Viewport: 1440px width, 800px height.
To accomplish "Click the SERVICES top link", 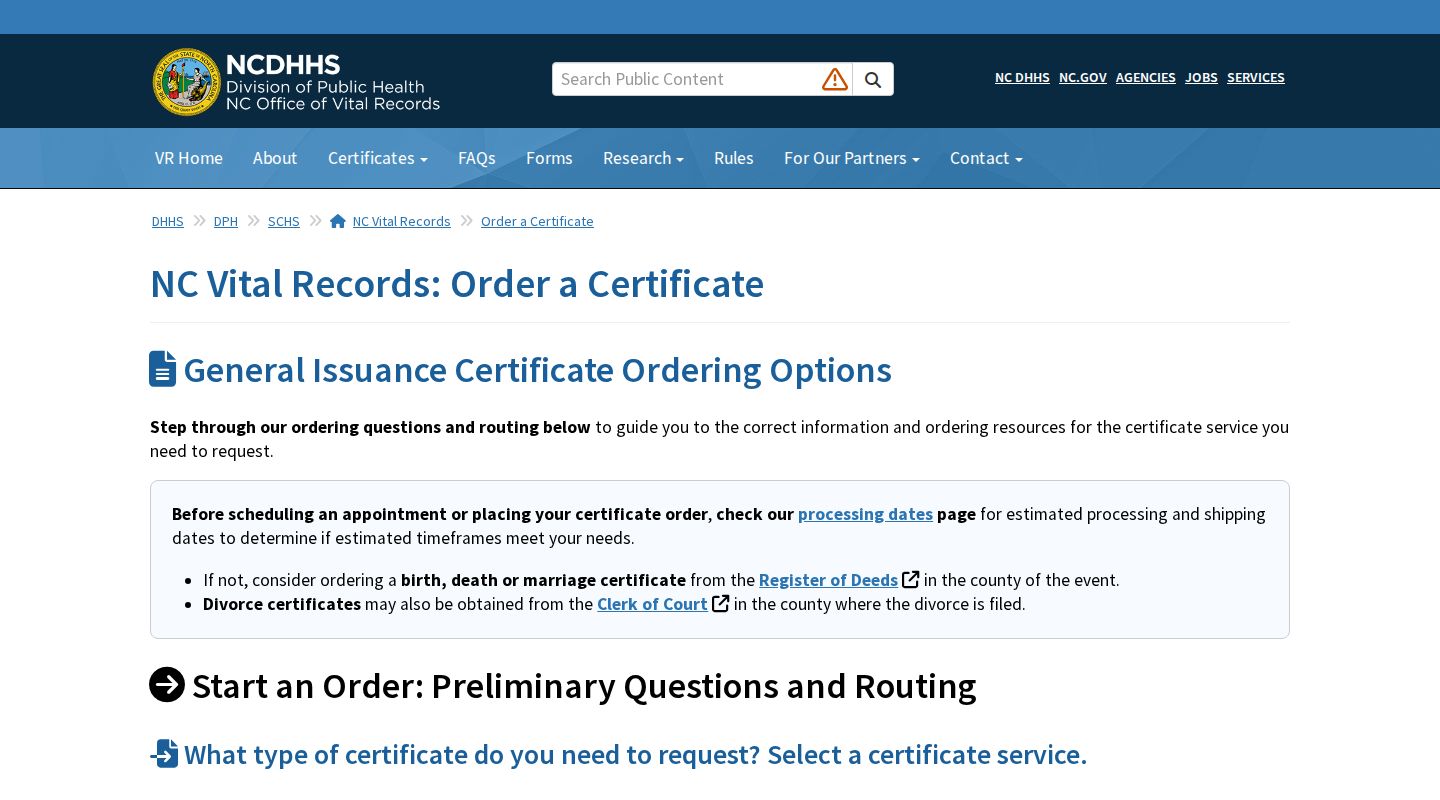I will pos(1256,77).
